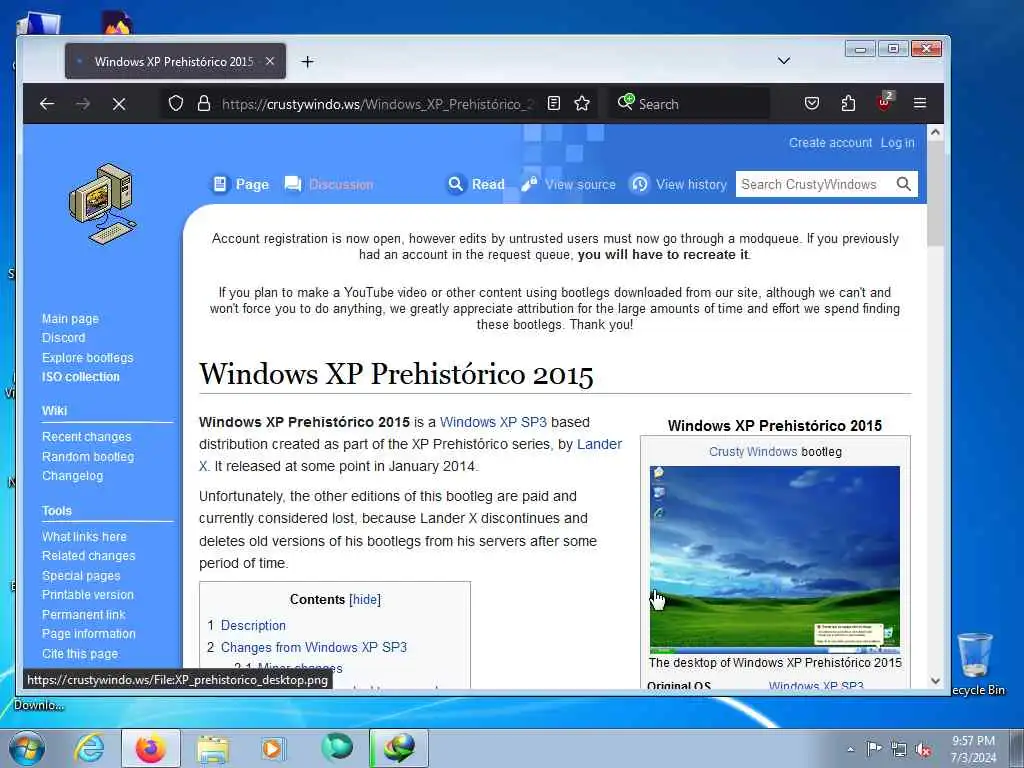Click the muted volume tray icon

(x=923, y=750)
